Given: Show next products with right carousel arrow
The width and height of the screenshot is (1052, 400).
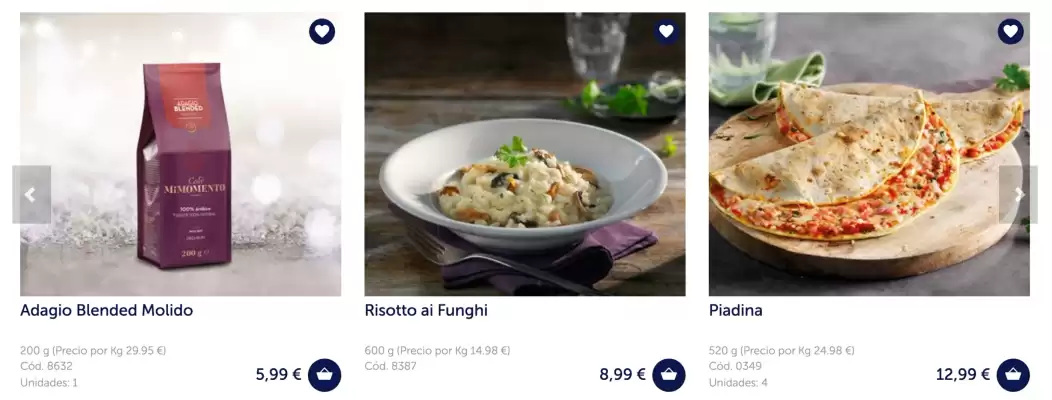Looking at the screenshot, I should [1018, 195].
